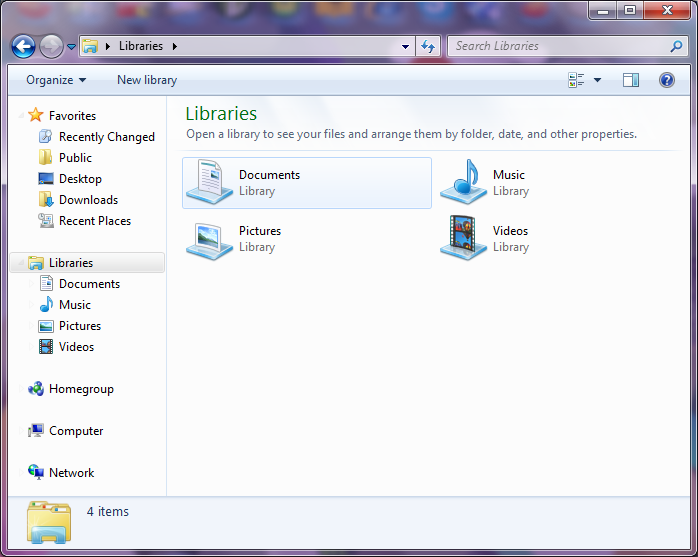
Task: Select Recently Changed in Favorites
Action: 106,137
